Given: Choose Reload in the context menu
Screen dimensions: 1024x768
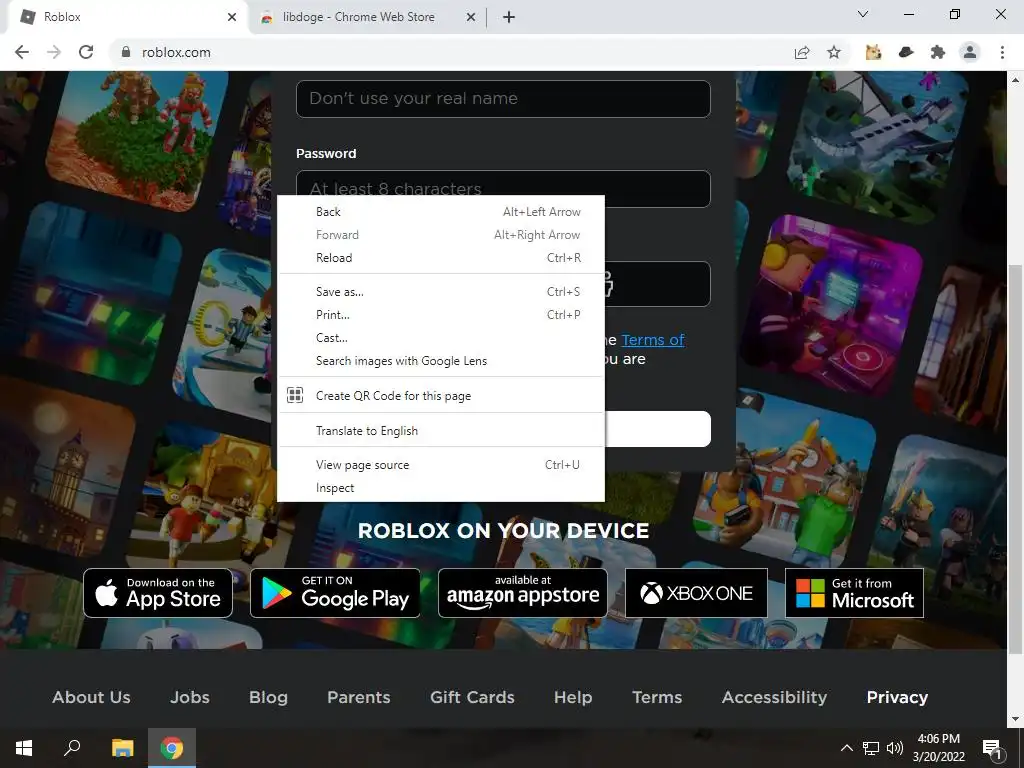Looking at the screenshot, I should click(x=441, y=258).
